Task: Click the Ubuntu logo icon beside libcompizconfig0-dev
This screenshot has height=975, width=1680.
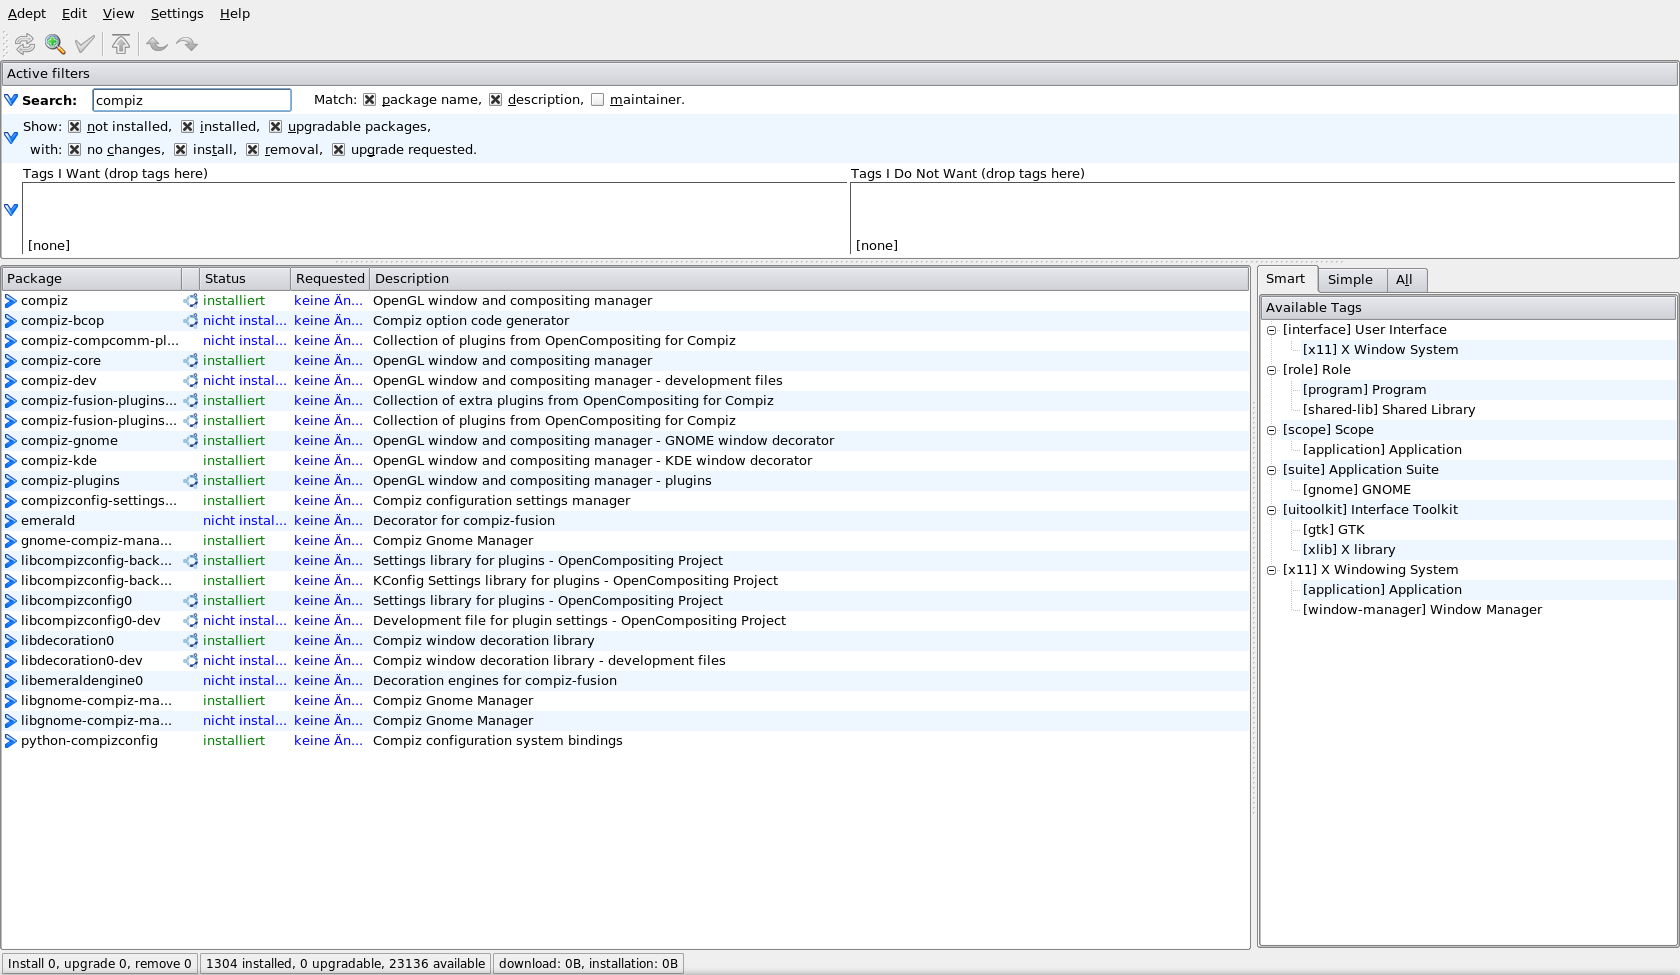Action: point(190,621)
